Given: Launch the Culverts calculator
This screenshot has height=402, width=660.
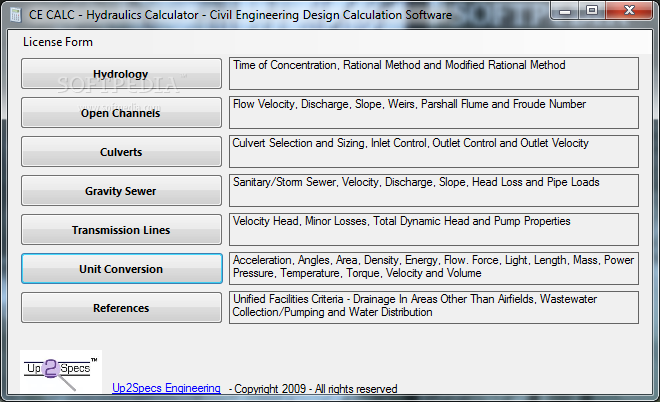Looking at the screenshot, I should pyautogui.click(x=121, y=152).
